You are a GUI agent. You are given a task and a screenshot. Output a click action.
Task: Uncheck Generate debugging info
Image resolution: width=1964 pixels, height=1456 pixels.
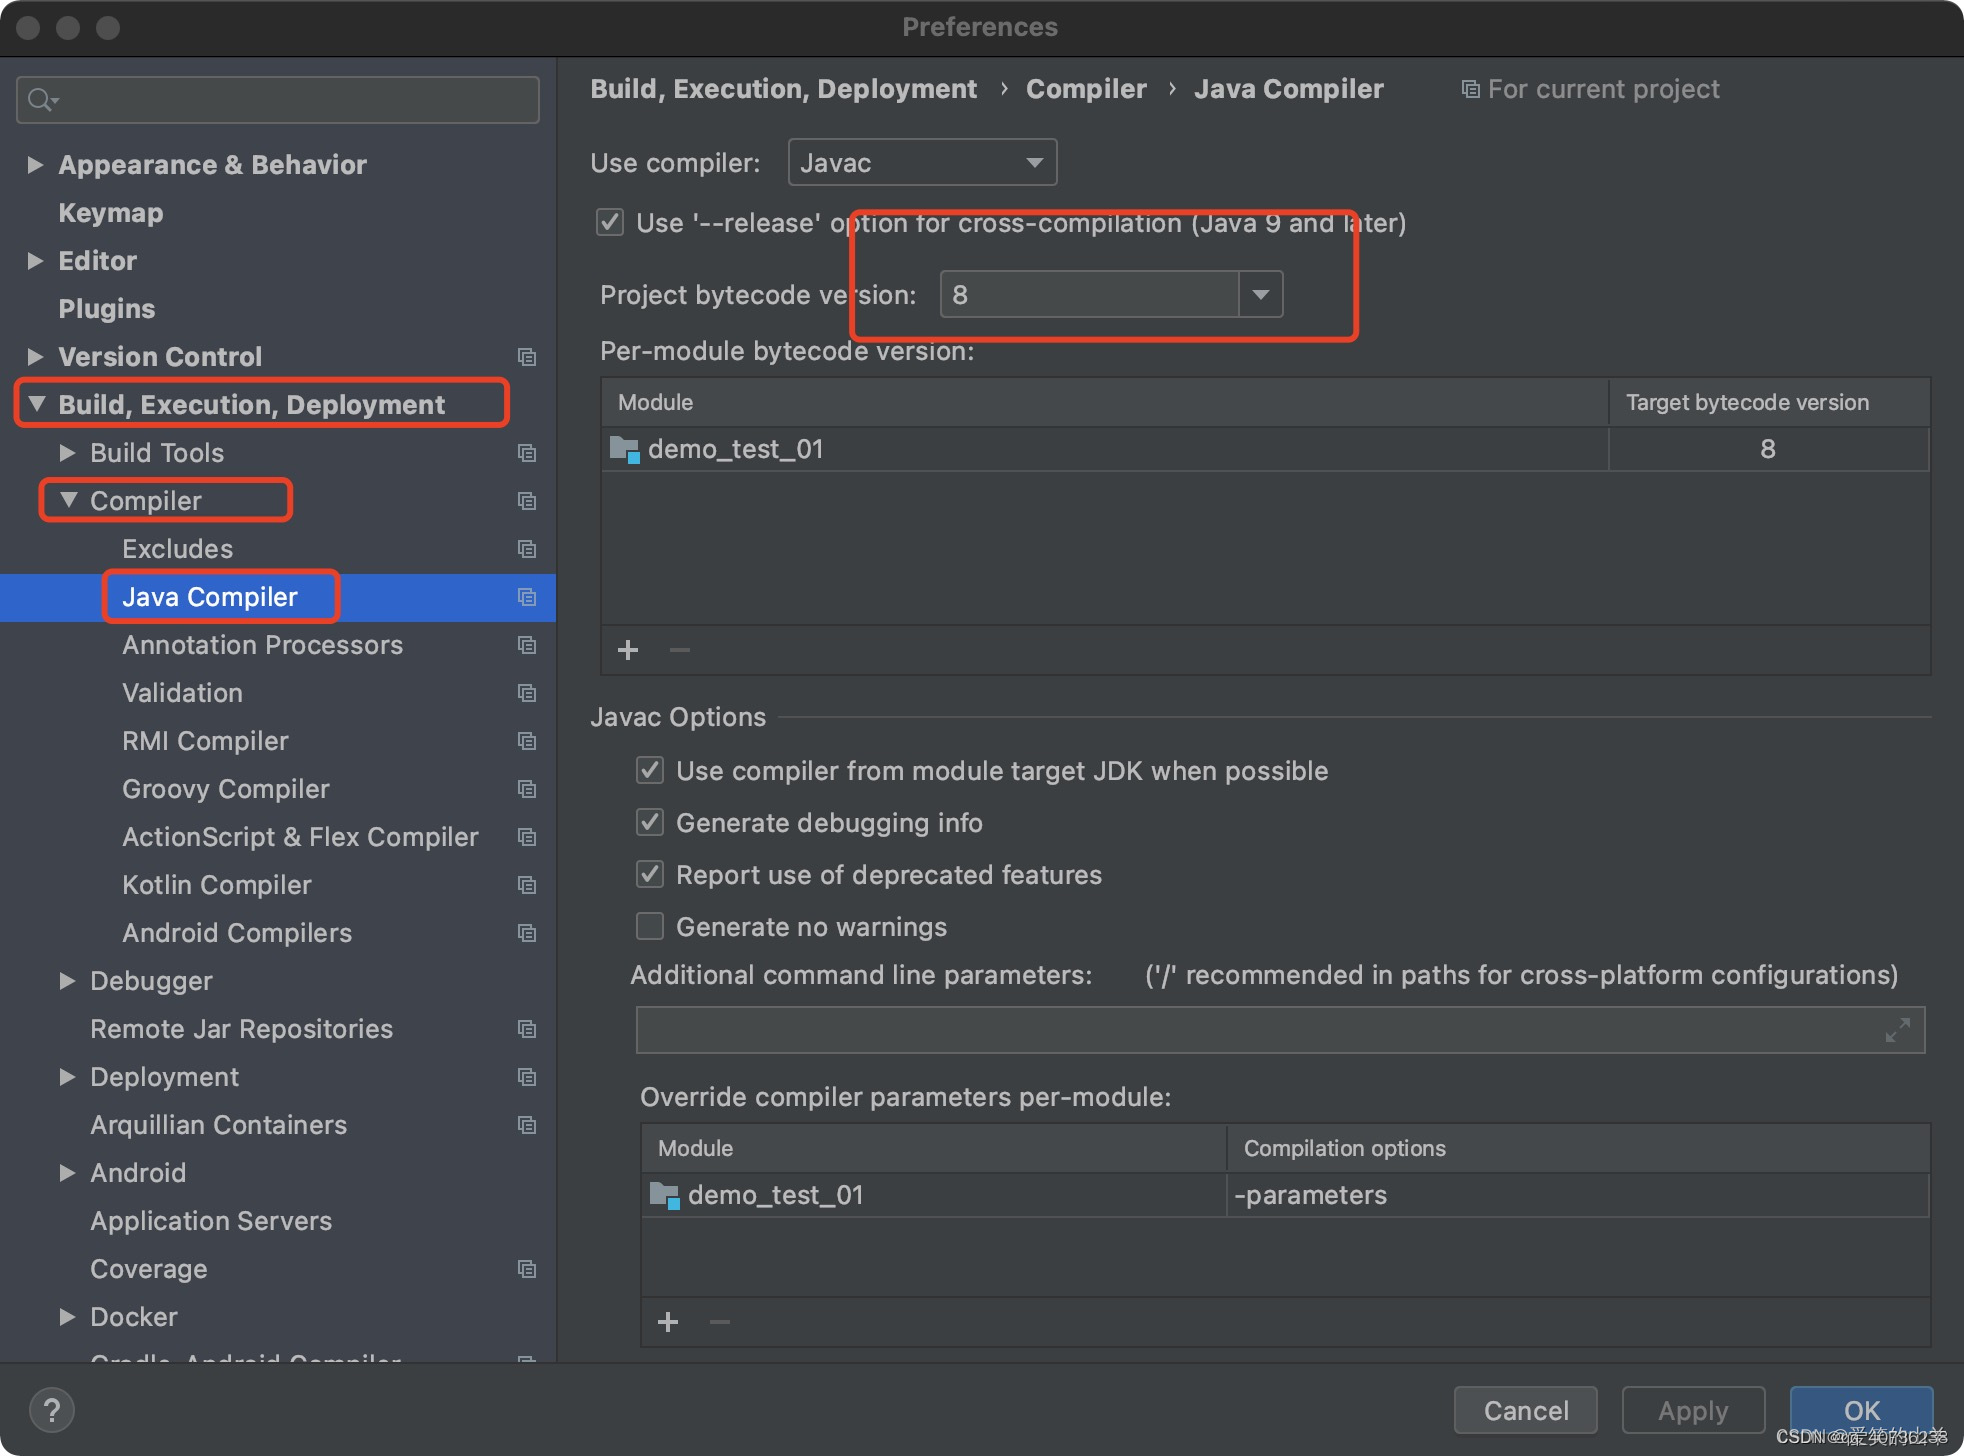pos(650,823)
